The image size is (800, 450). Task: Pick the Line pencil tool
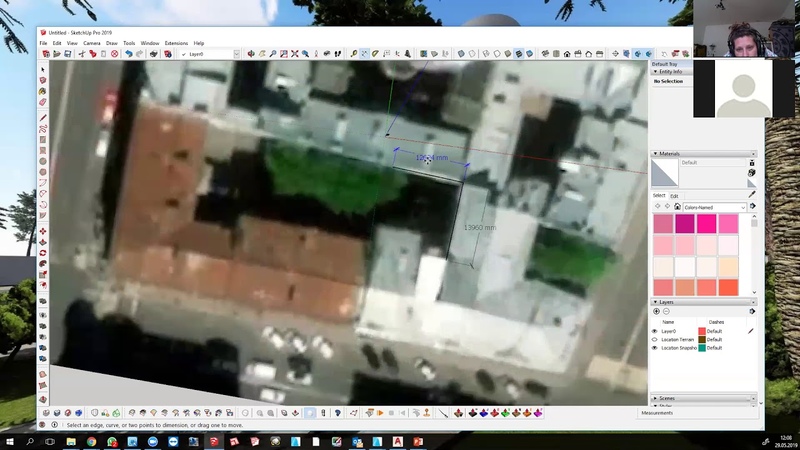click(43, 118)
